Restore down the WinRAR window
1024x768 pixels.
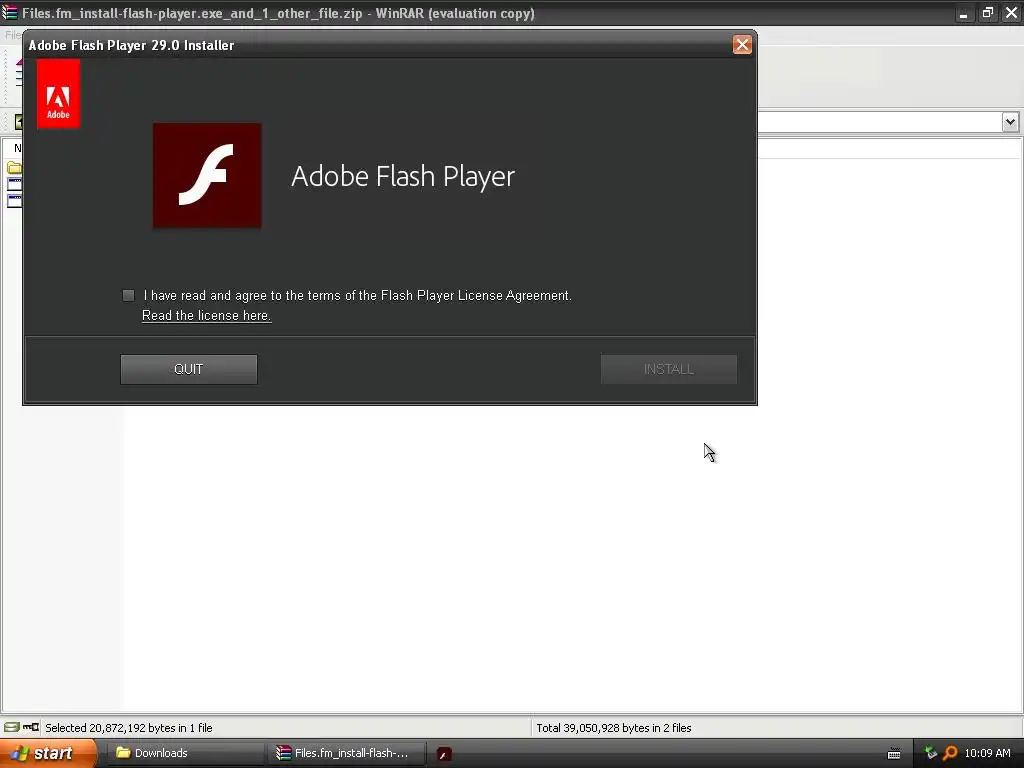point(987,13)
